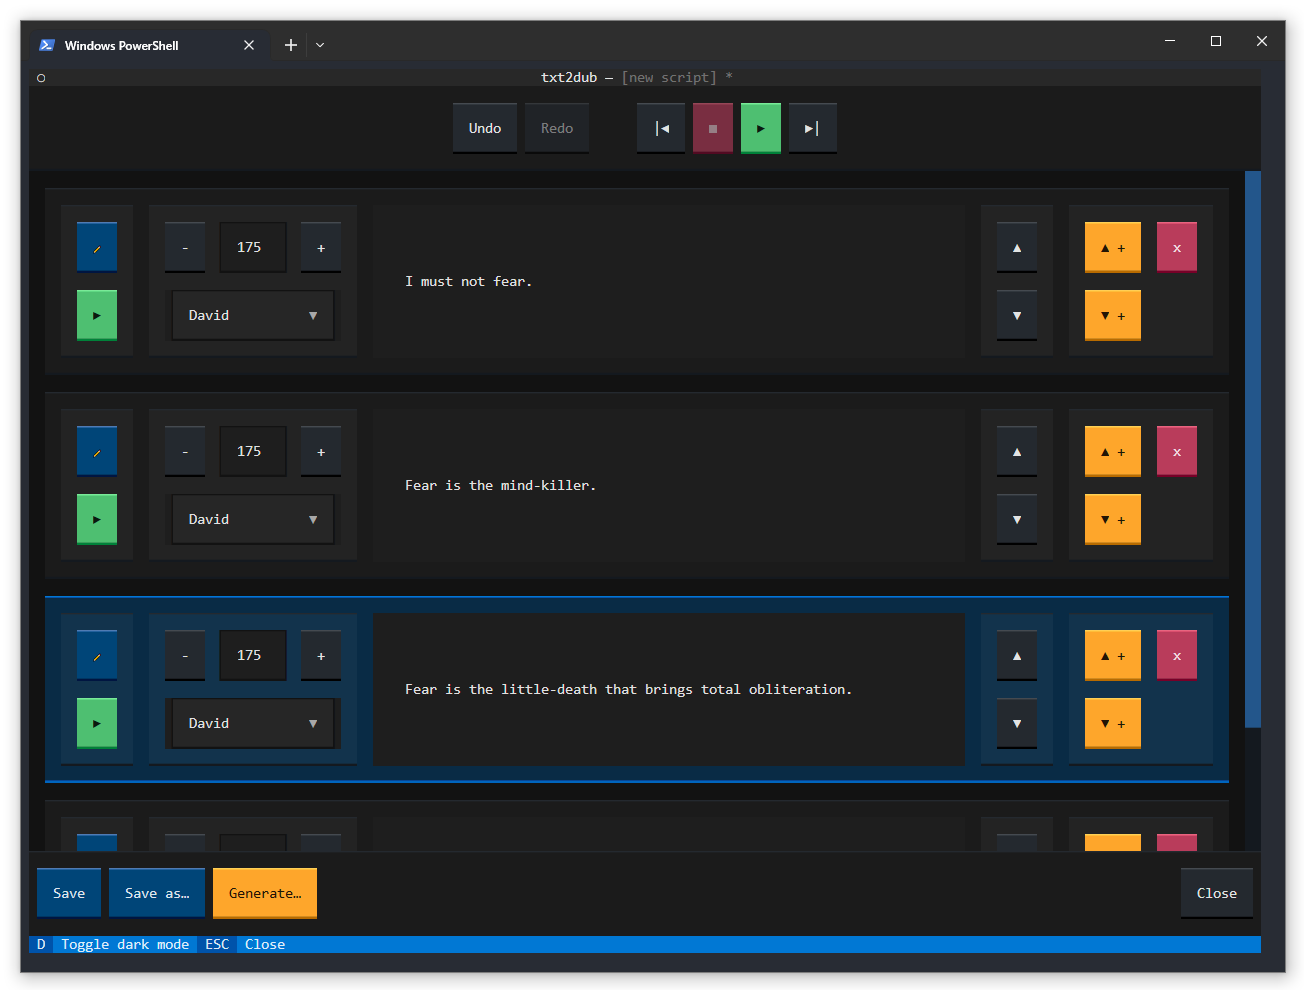Image resolution: width=1304 pixels, height=990 pixels.
Task: Stop playback using the red stop icon
Action: [713, 127]
